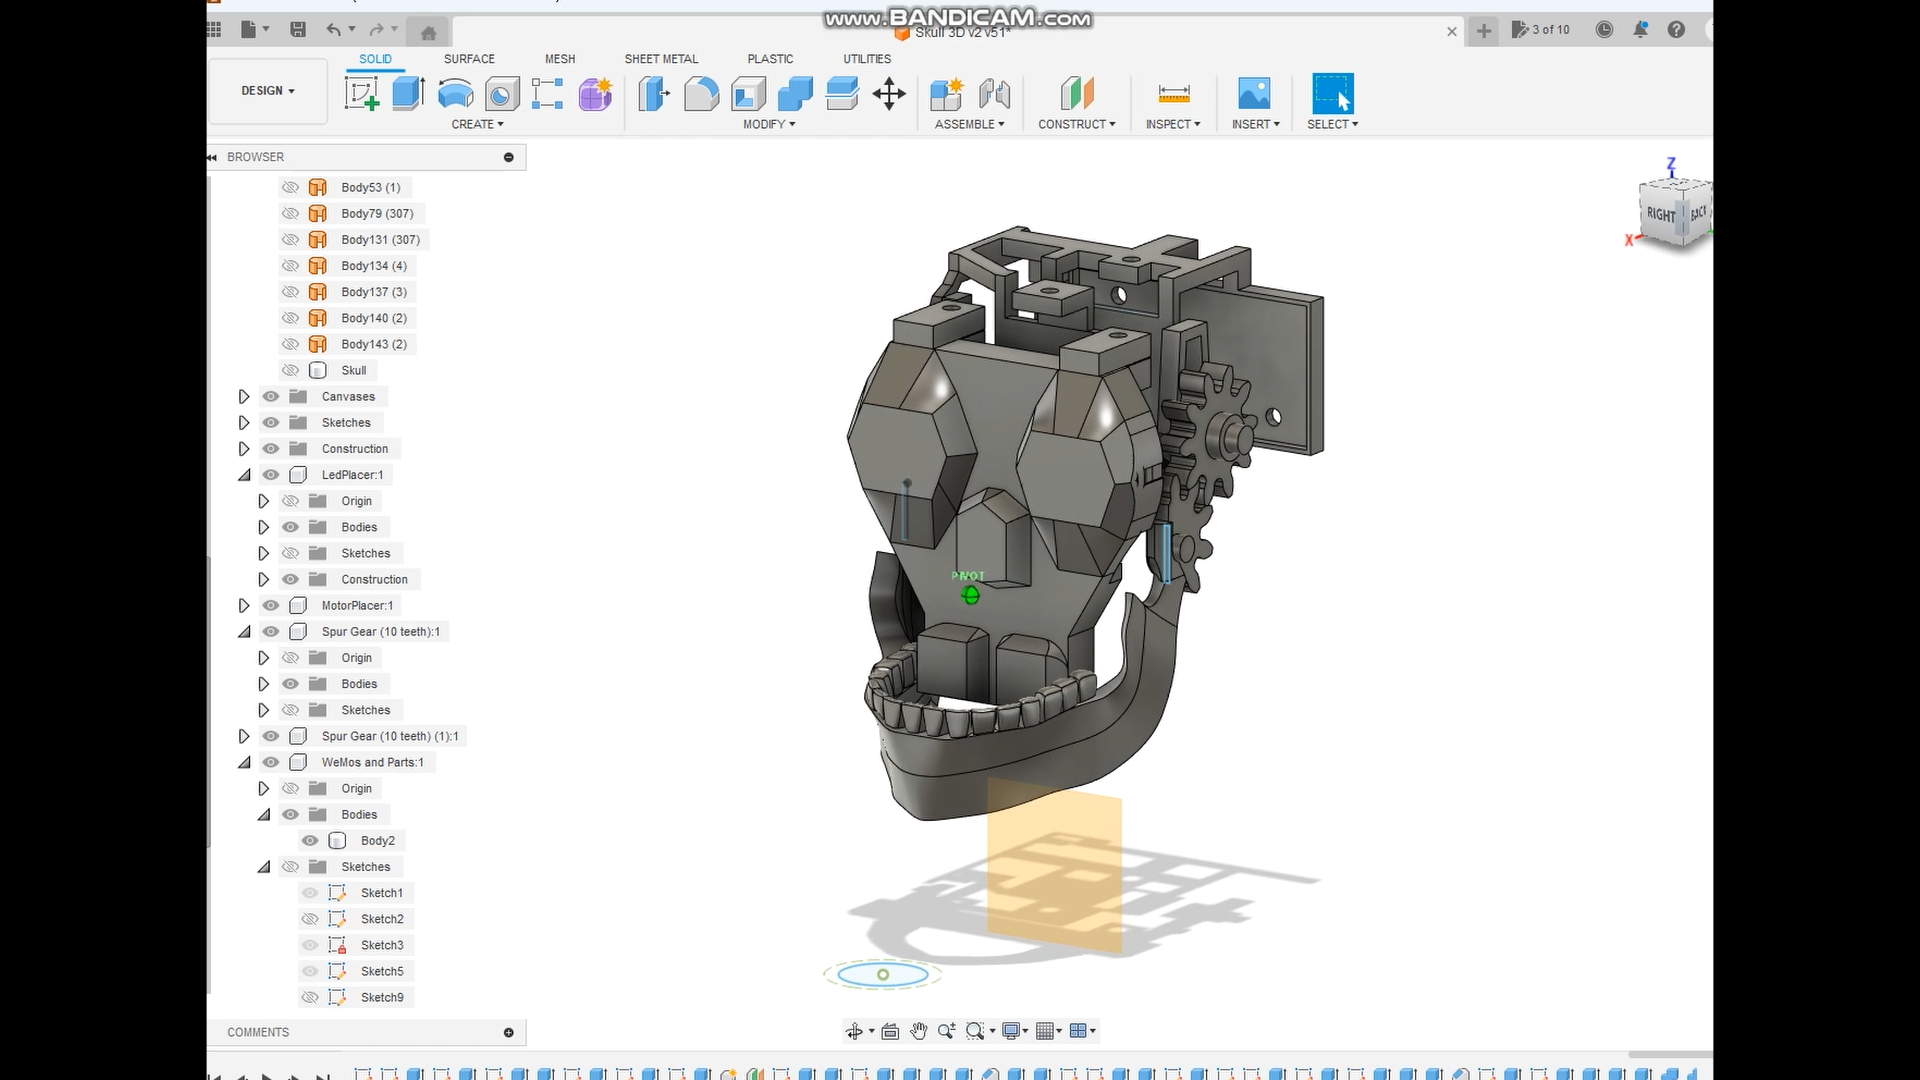Hide the Body2 in WeMos and Parts
The height and width of the screenshot is (1080, 1920).
(x=310, y=840)
